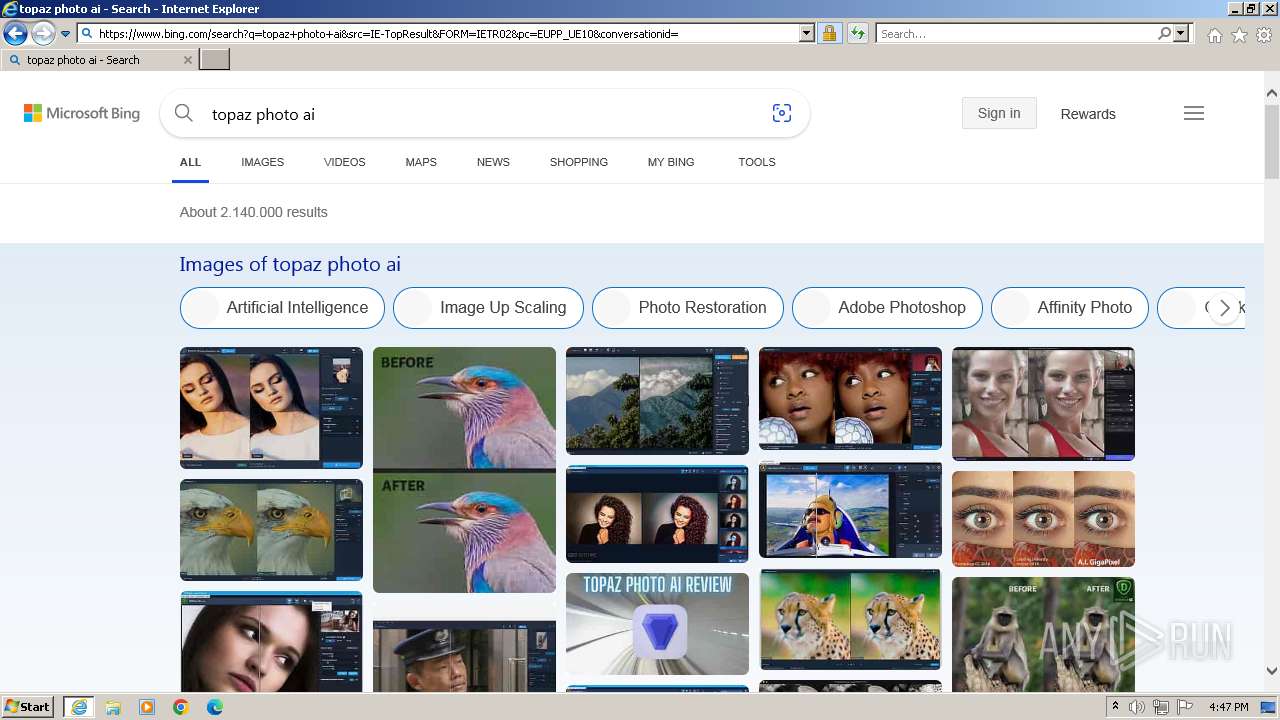Show hidden system tray icons
1280x720 pixels.
pos(1116,707)
